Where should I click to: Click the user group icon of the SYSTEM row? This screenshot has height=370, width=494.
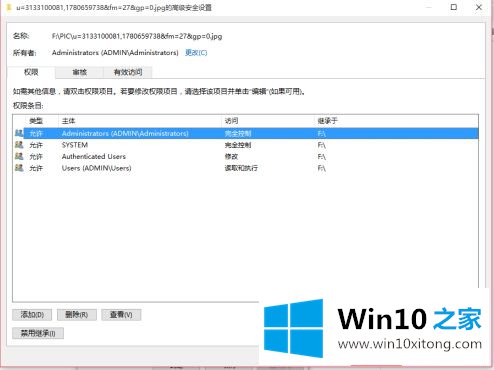click(19, 145)
